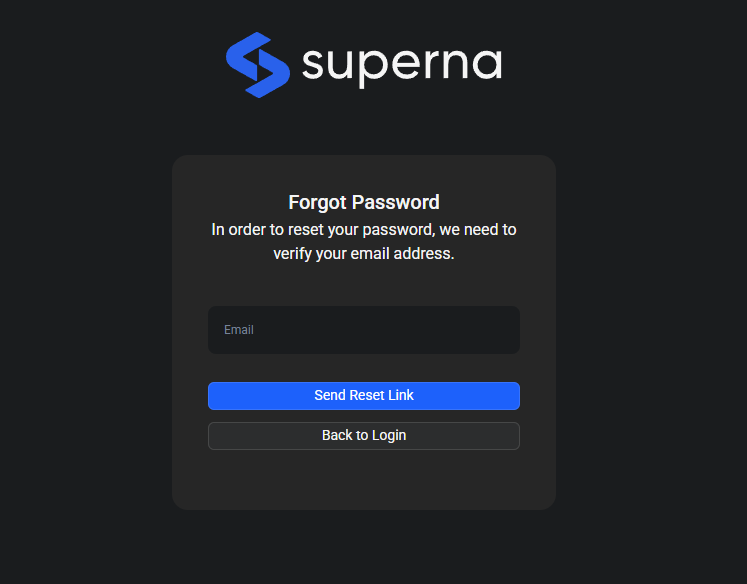Viewport: 747px width, 584px height.
Task: Click the superna wordmark text
Action: click(401, 64)
